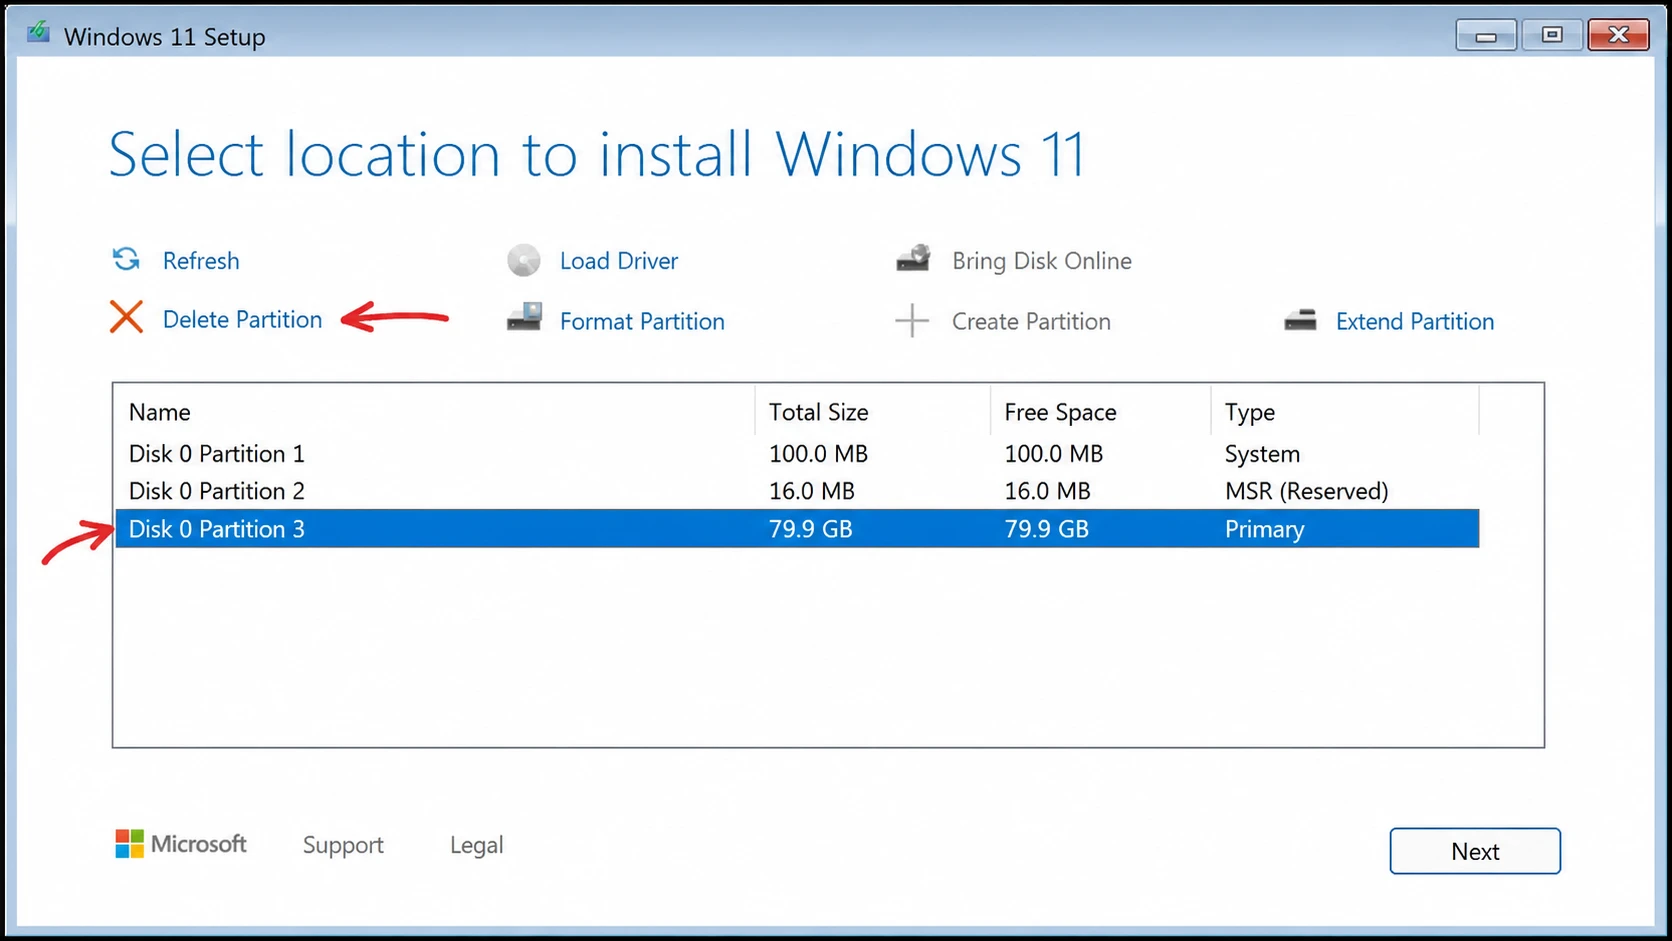Click the Create Partition label
The width and height of the screenshot is (1672, 941).
click(1031, 321)
